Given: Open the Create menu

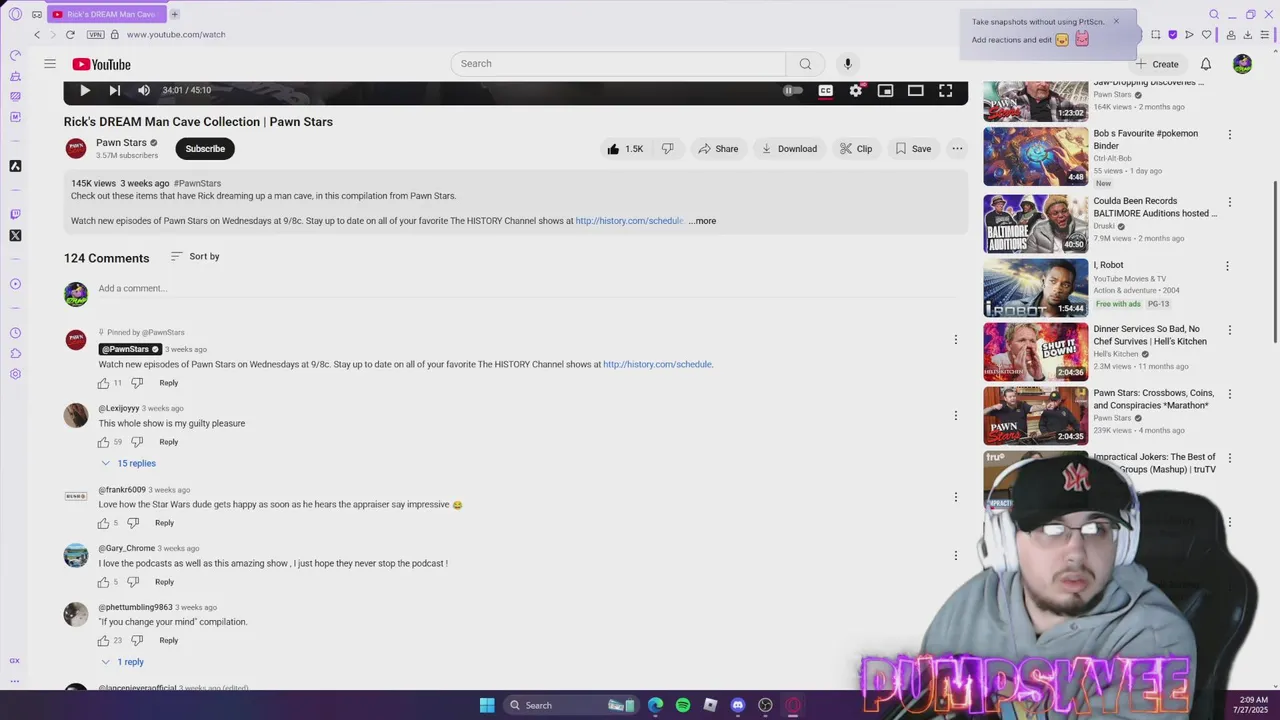Looking at the screenshot, I should click(1157, 64).
